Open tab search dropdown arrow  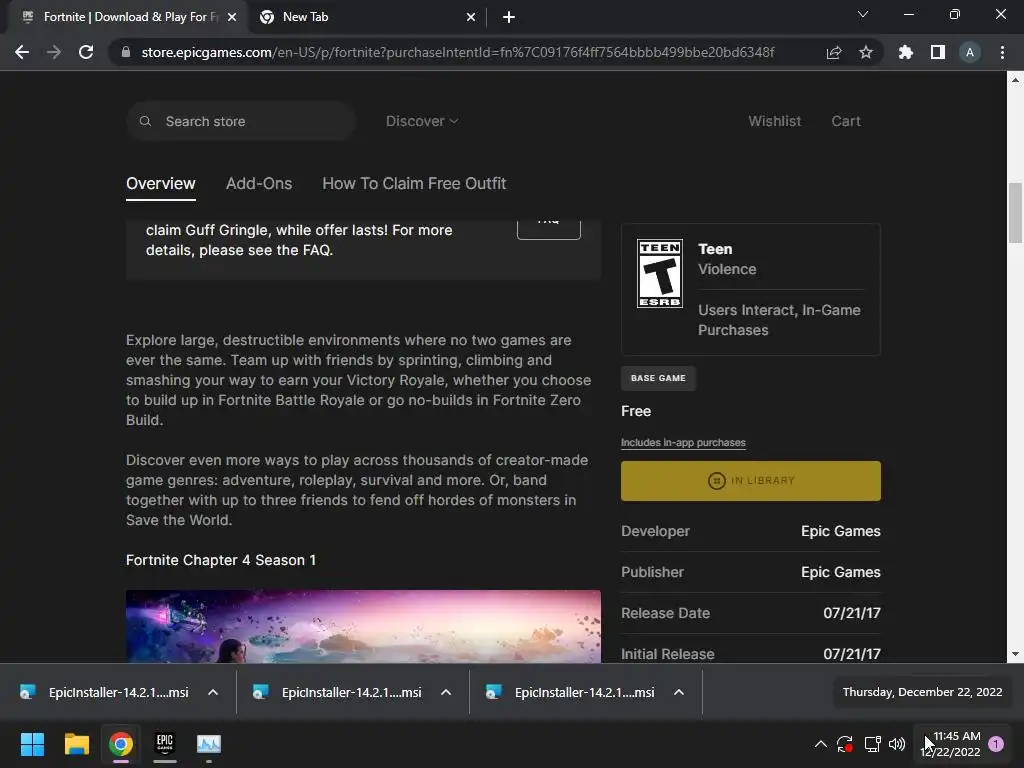(863, 14)
